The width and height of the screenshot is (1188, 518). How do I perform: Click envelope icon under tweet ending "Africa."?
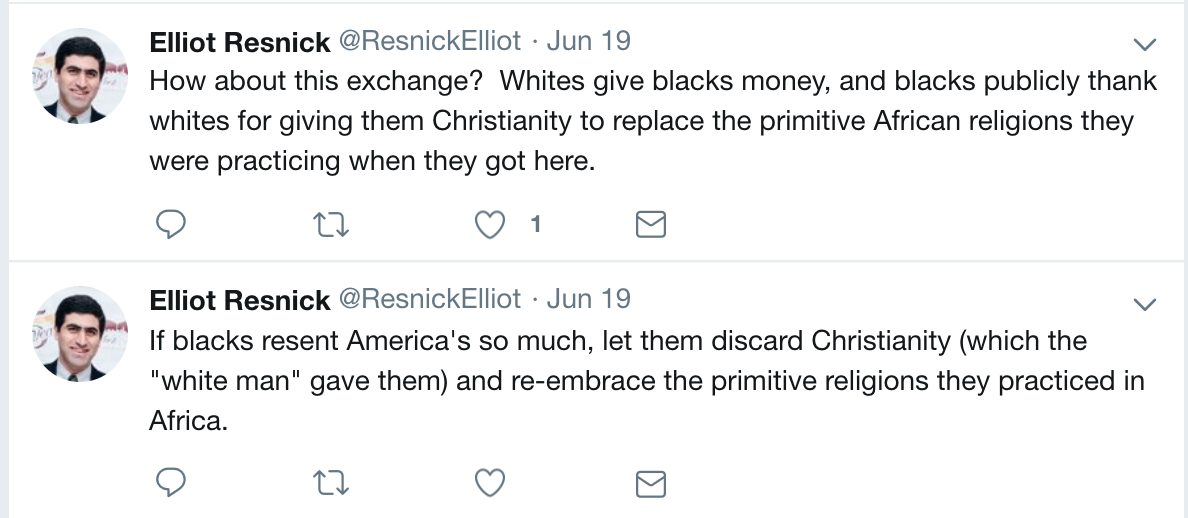[650, 483]
